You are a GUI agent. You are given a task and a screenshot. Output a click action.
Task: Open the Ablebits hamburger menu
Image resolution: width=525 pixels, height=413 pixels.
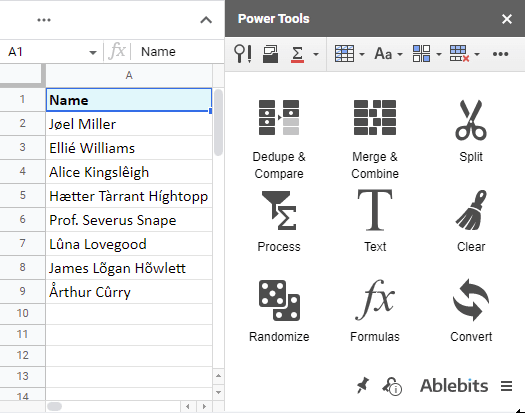click(507, 386)
